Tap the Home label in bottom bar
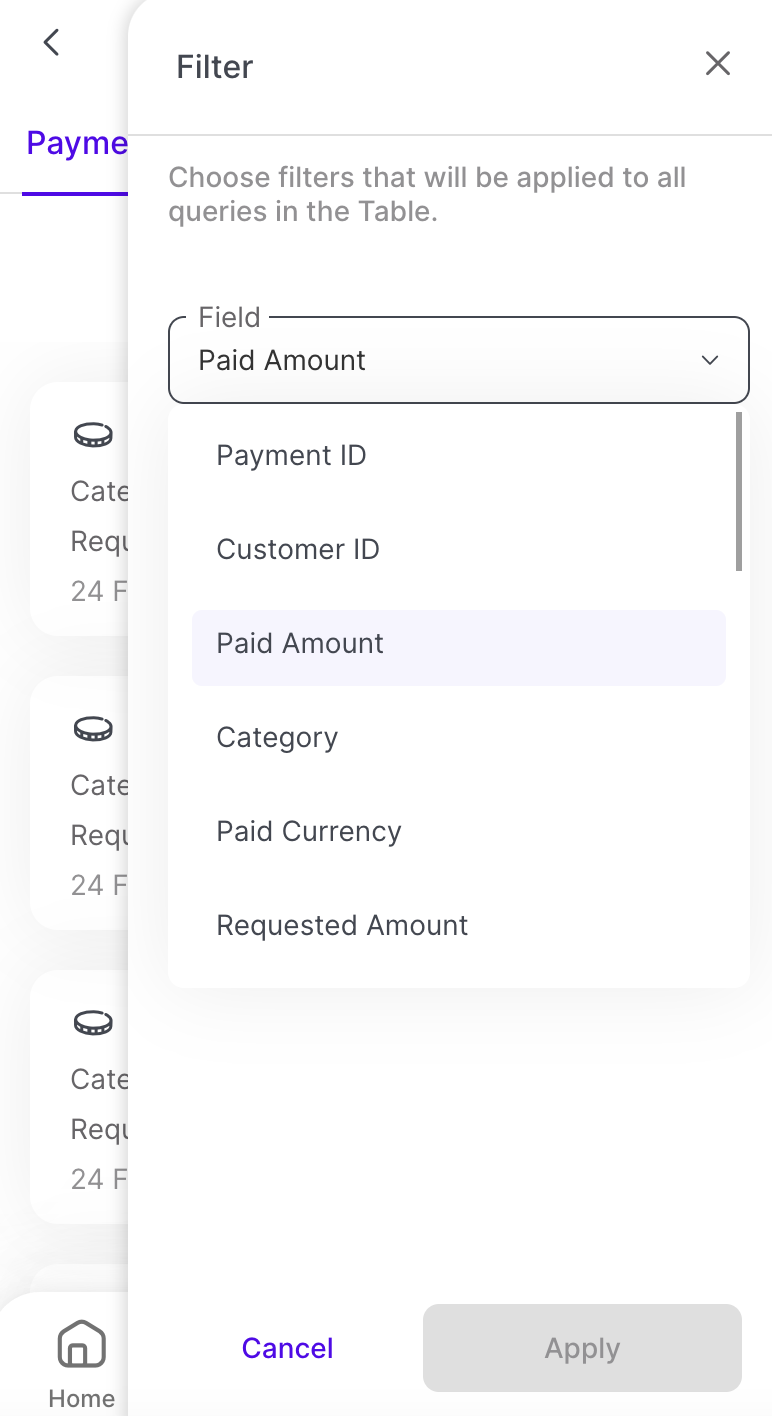This screenshot has width=772, height=1416. tap(81, 1398)
